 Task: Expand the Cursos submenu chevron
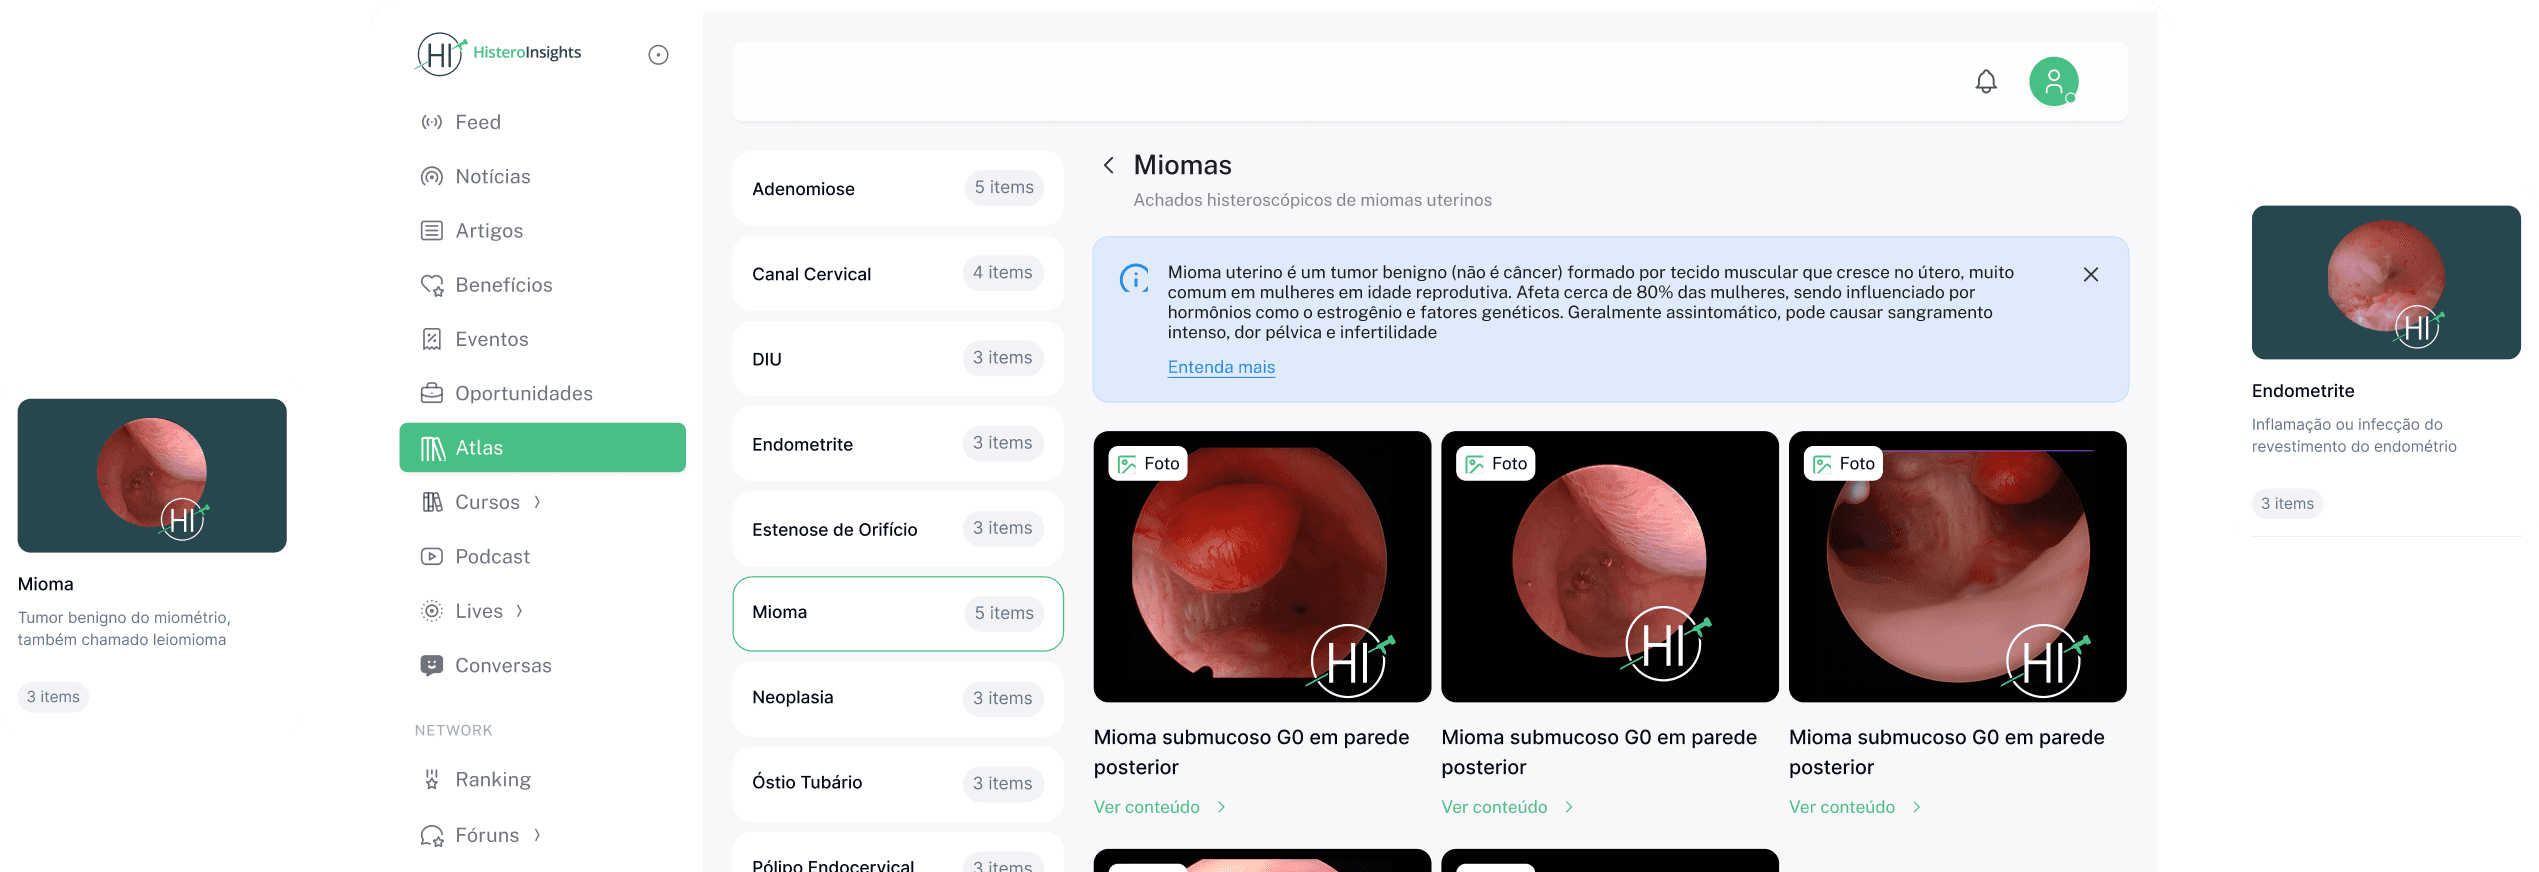pyautogui.click(x=537, y=502)
